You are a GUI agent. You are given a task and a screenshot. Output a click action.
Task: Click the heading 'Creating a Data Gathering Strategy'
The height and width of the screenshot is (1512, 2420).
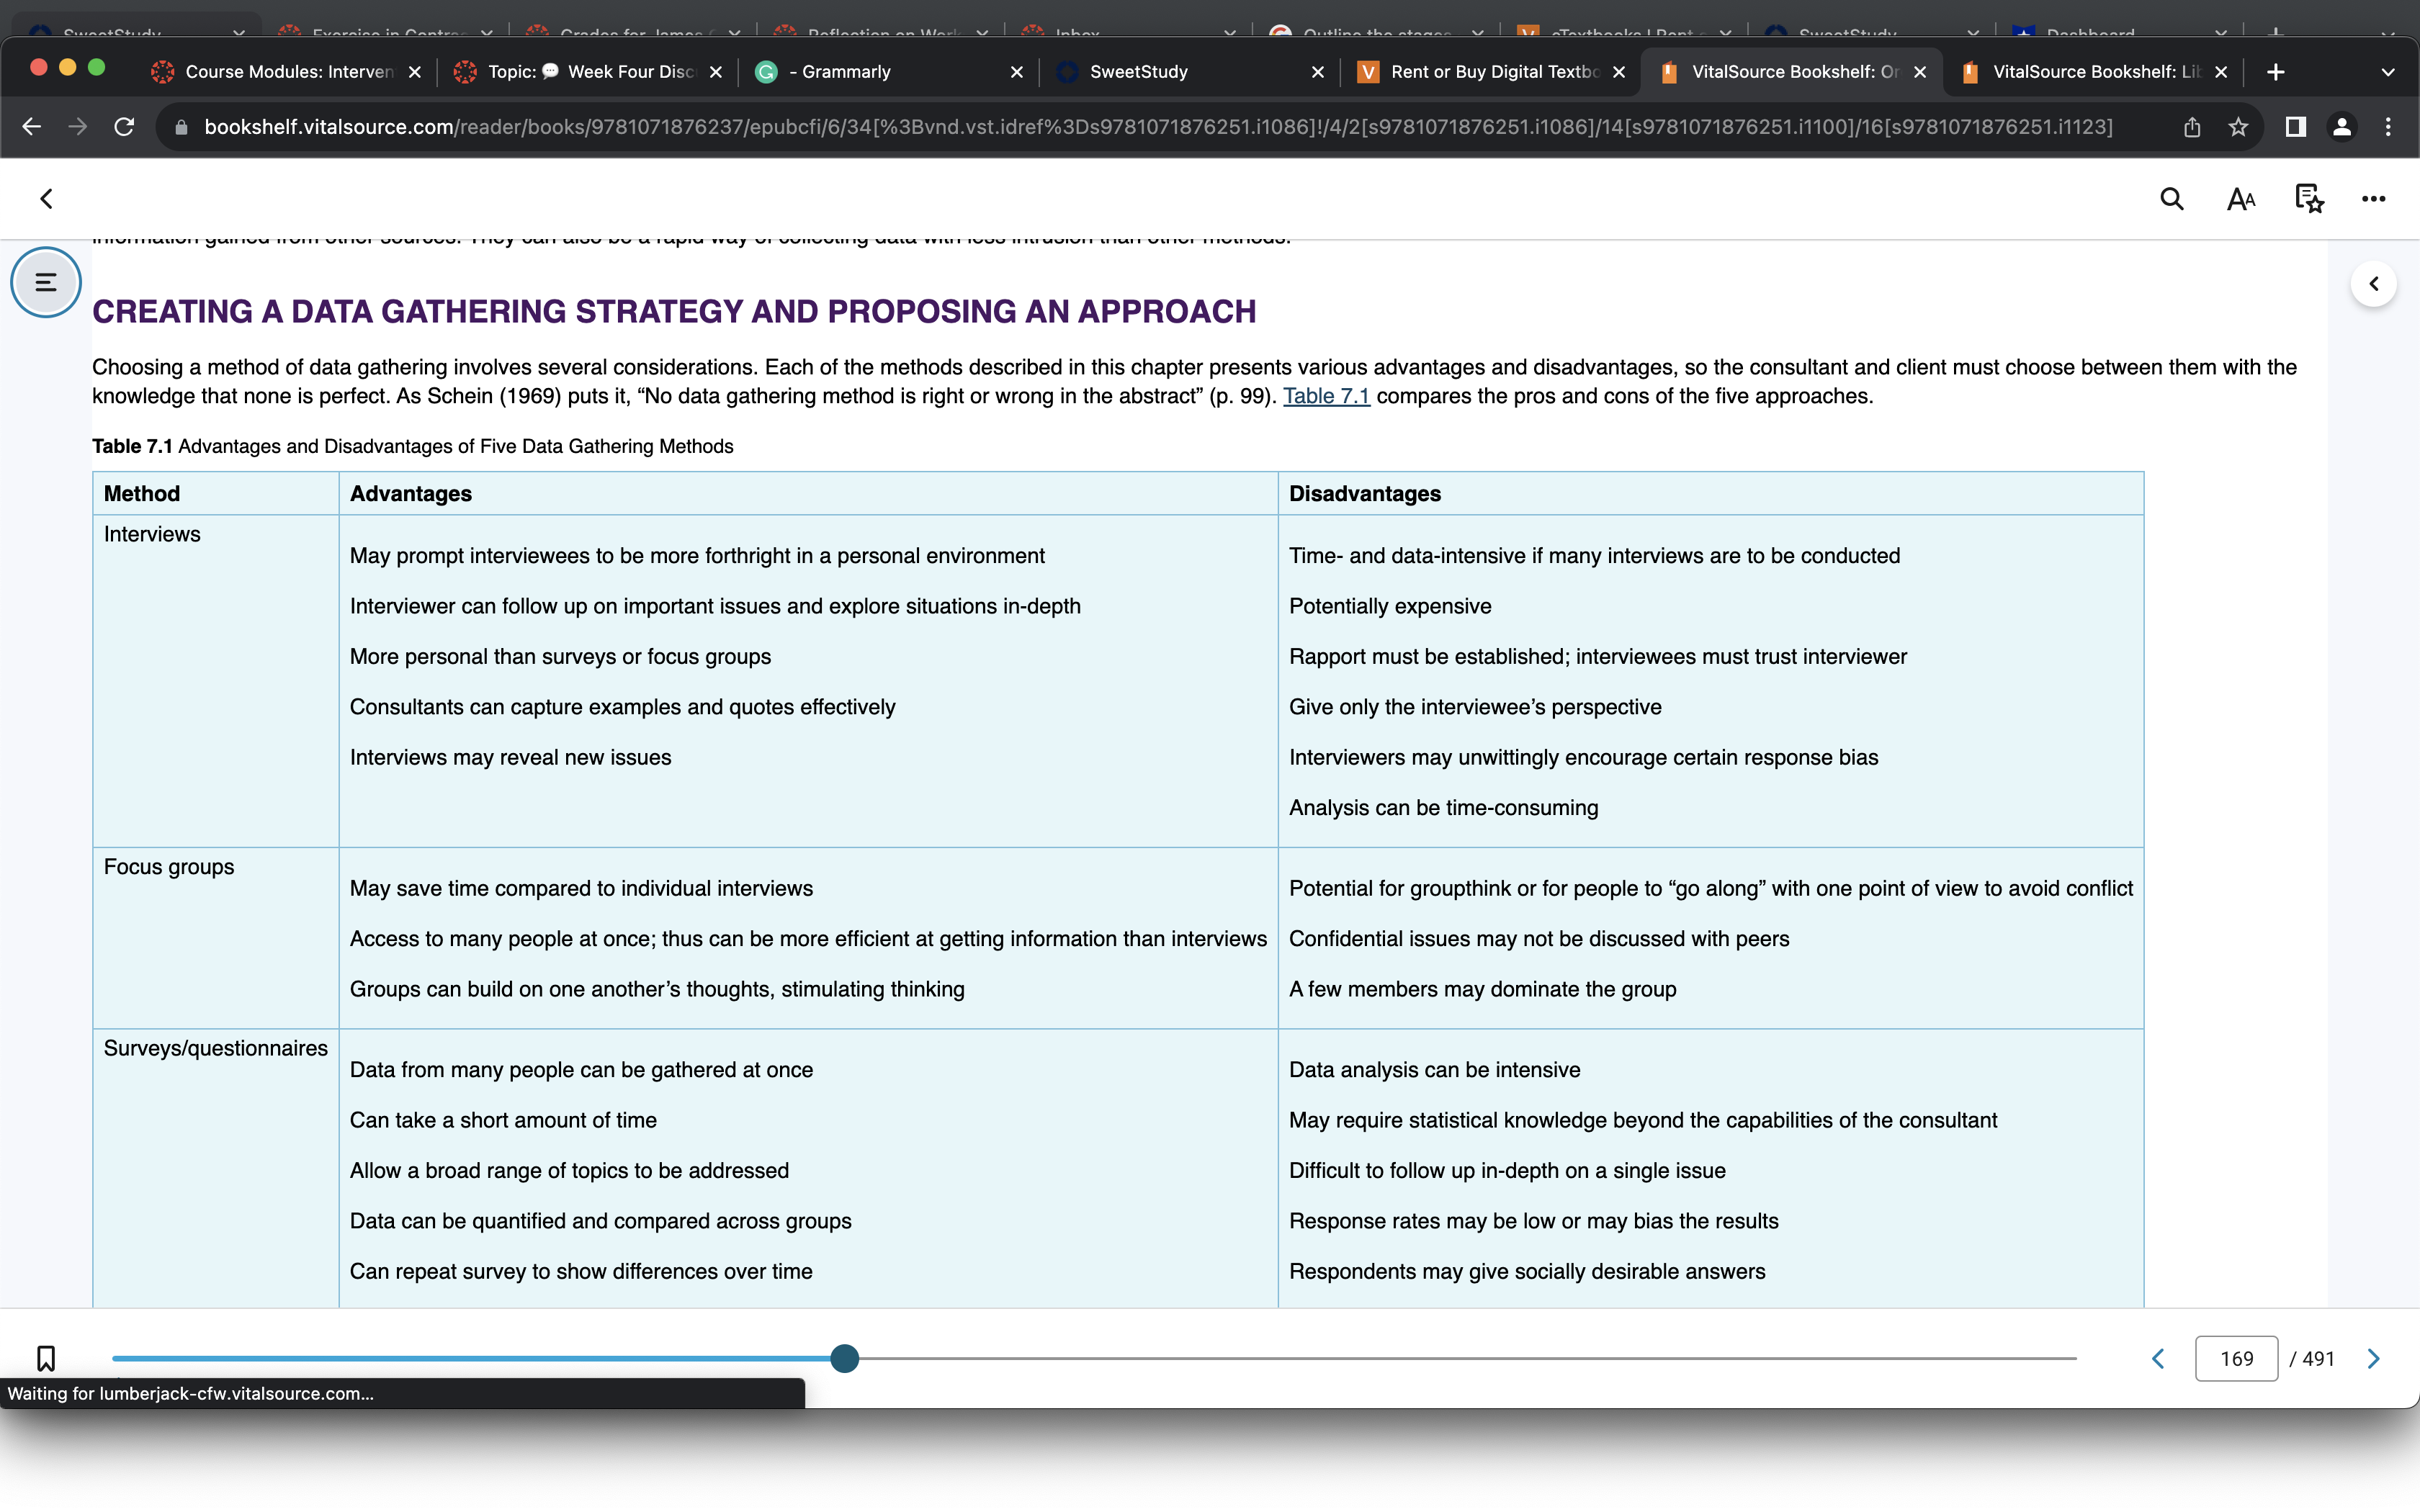[x=674, y=311]
